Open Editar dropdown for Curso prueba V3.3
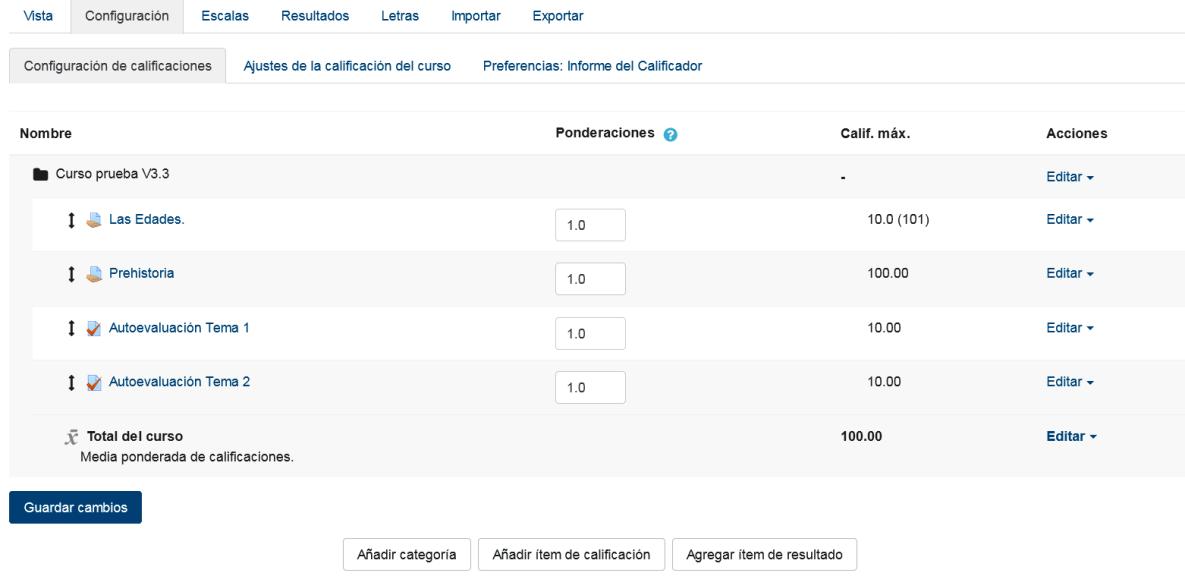 point(1069,177)
